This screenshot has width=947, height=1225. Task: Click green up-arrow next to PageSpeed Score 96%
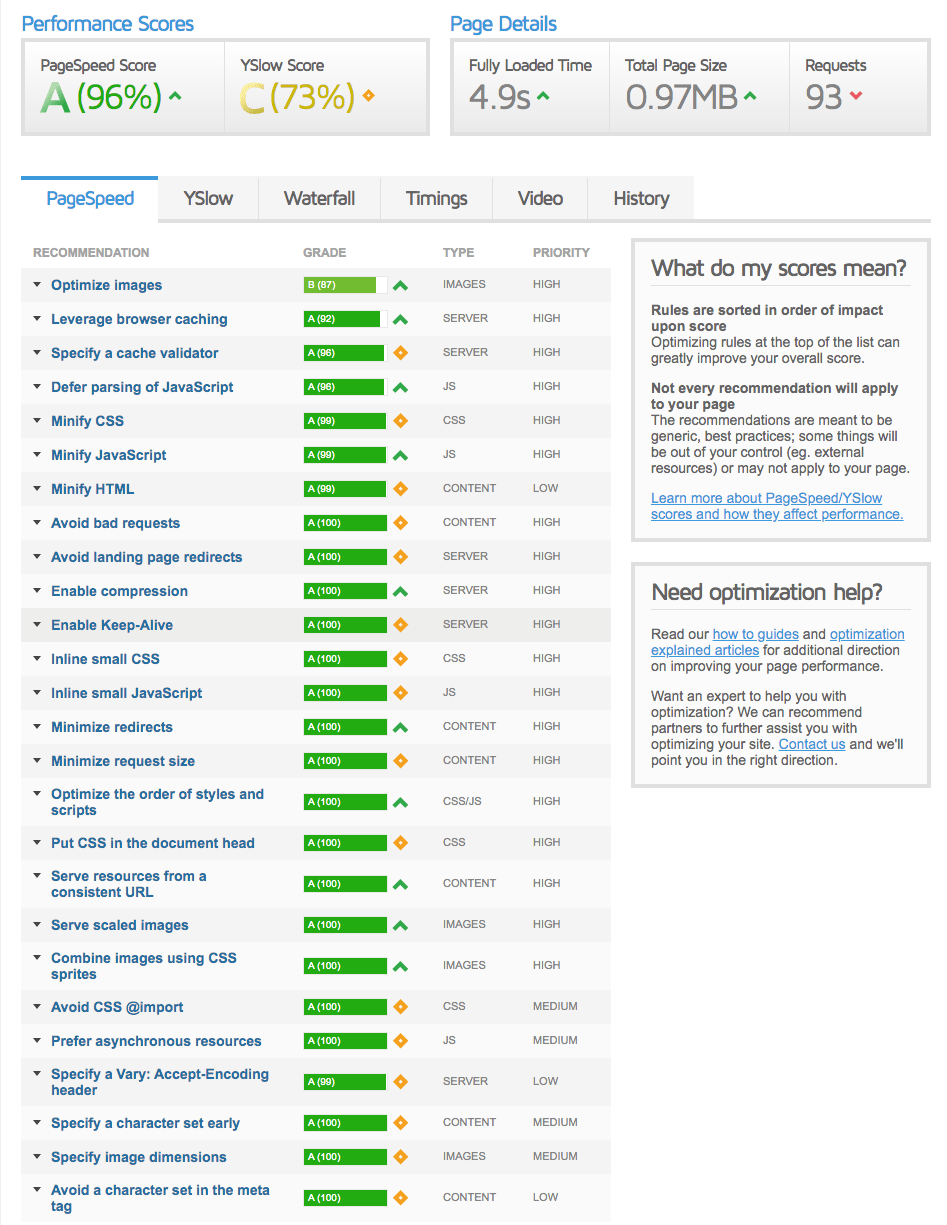point(176,97)
